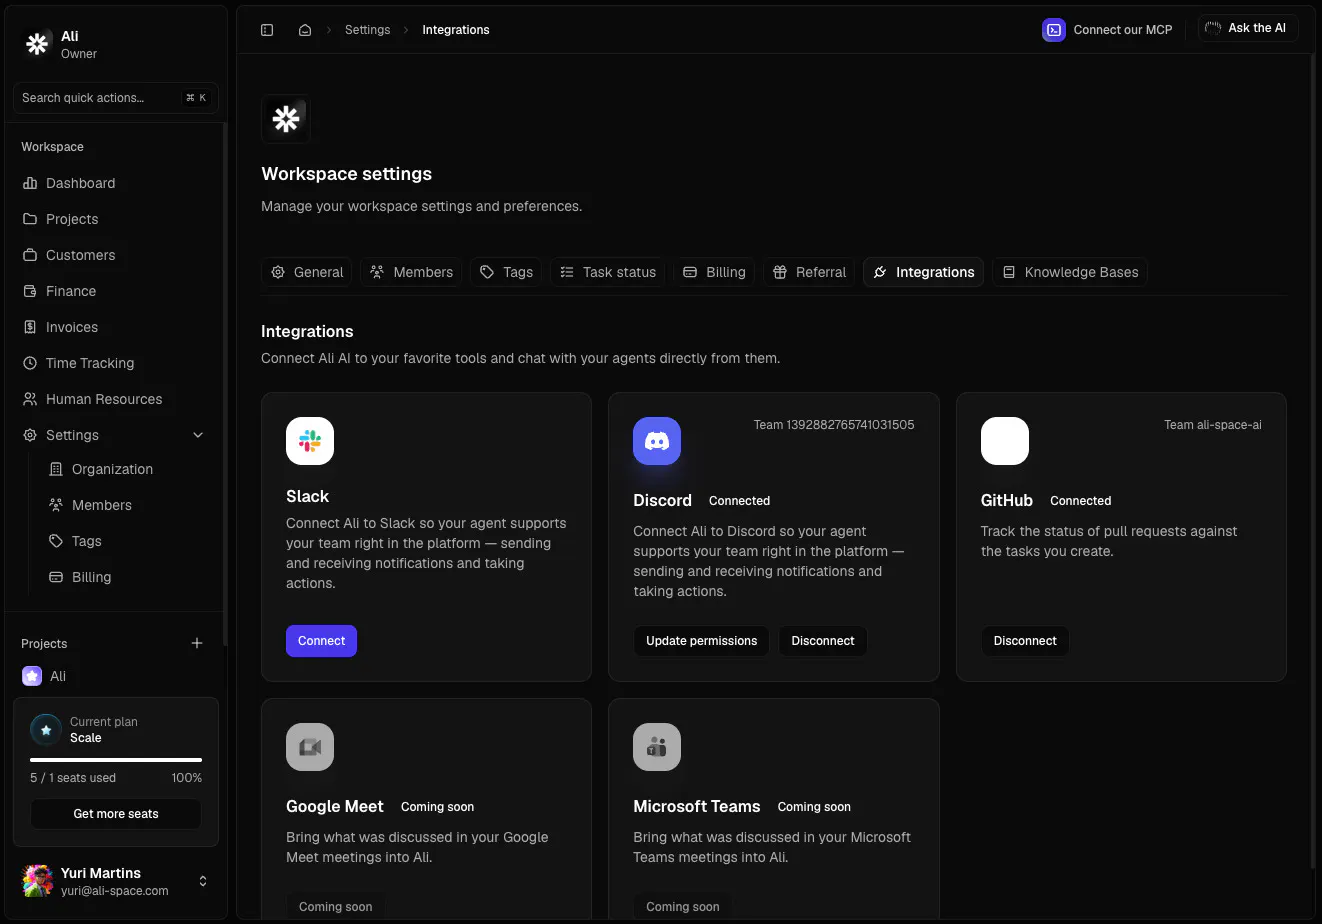Click the Google Meet camera icon
The image size is (1322, 924).
point(310,747)
